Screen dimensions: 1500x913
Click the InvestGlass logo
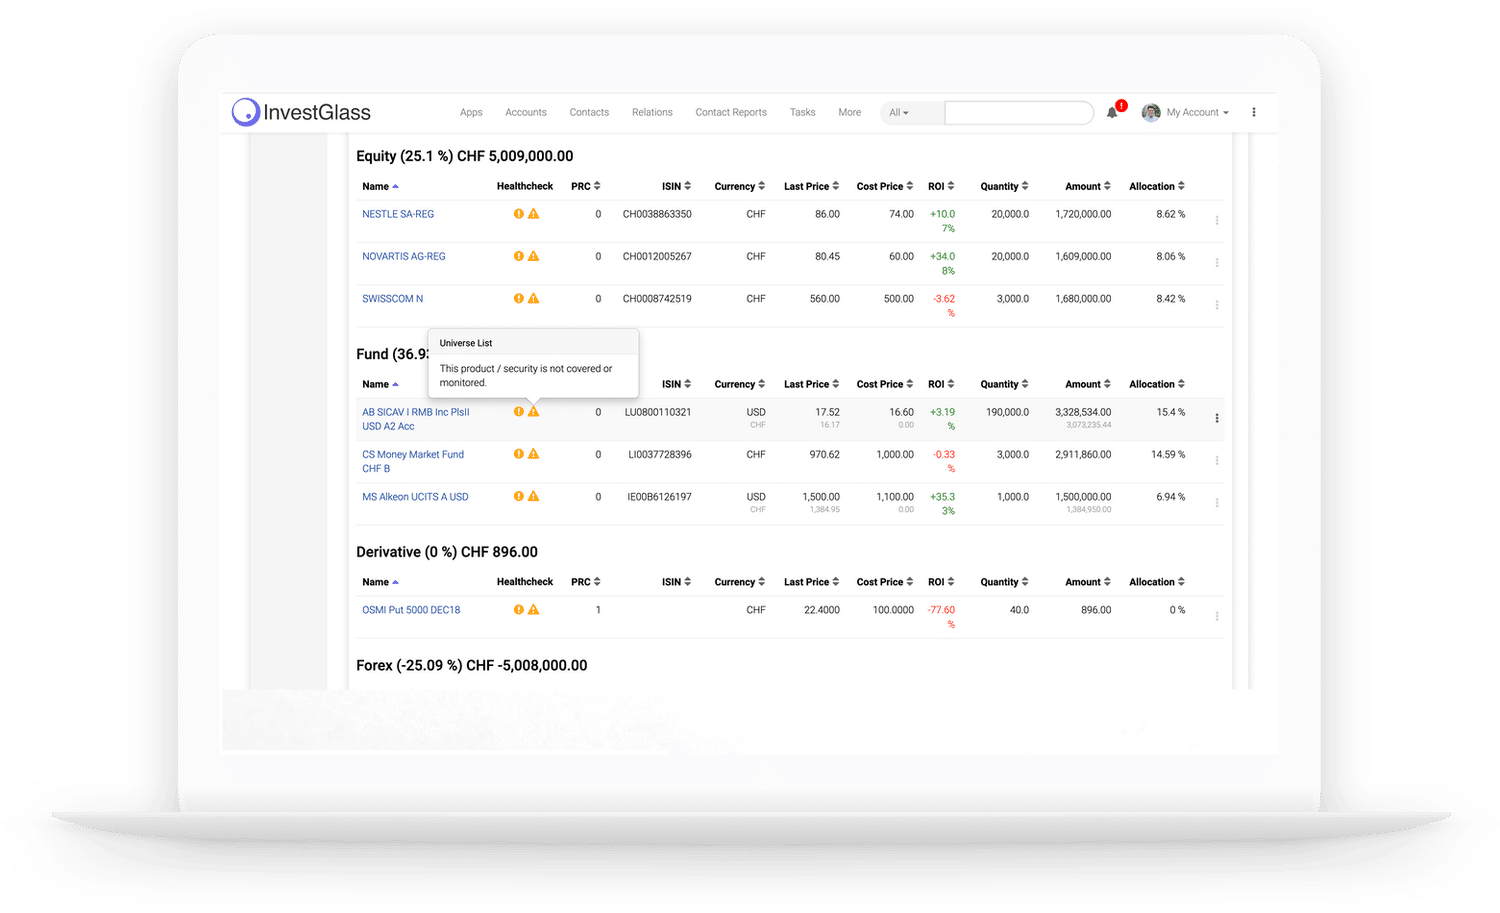tap(301, 112)
